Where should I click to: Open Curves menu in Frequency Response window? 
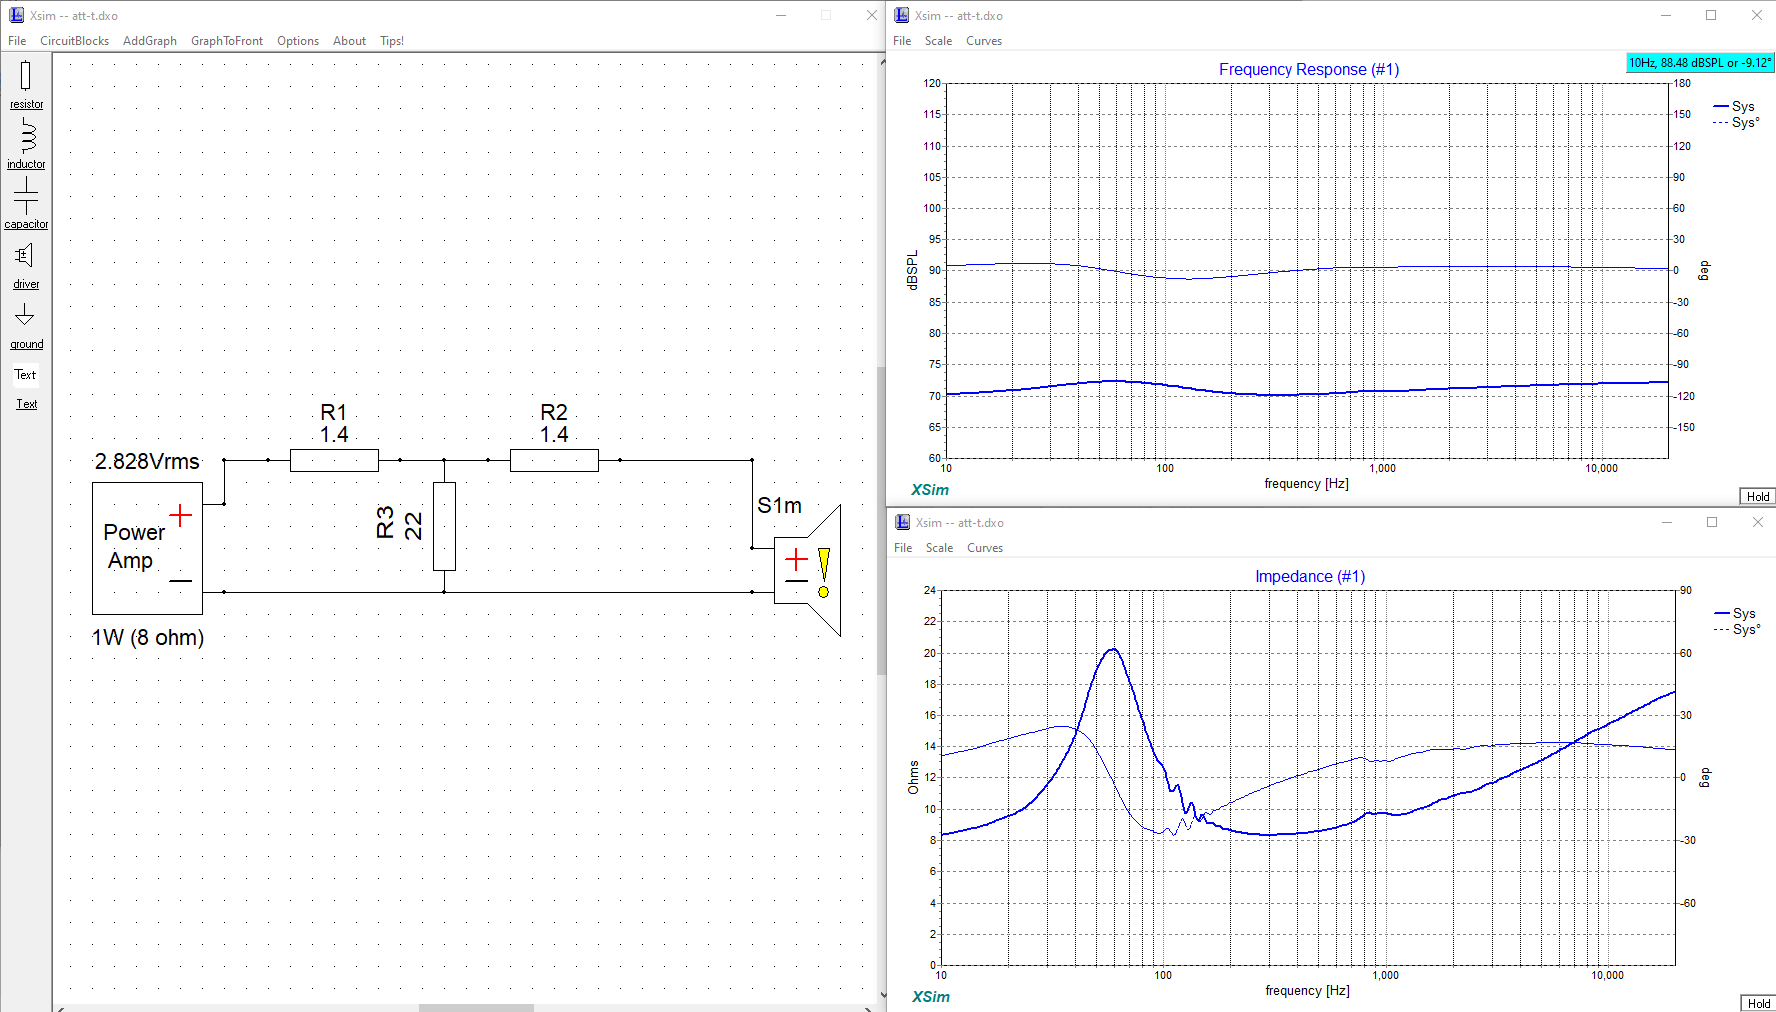tap(984, 41)
